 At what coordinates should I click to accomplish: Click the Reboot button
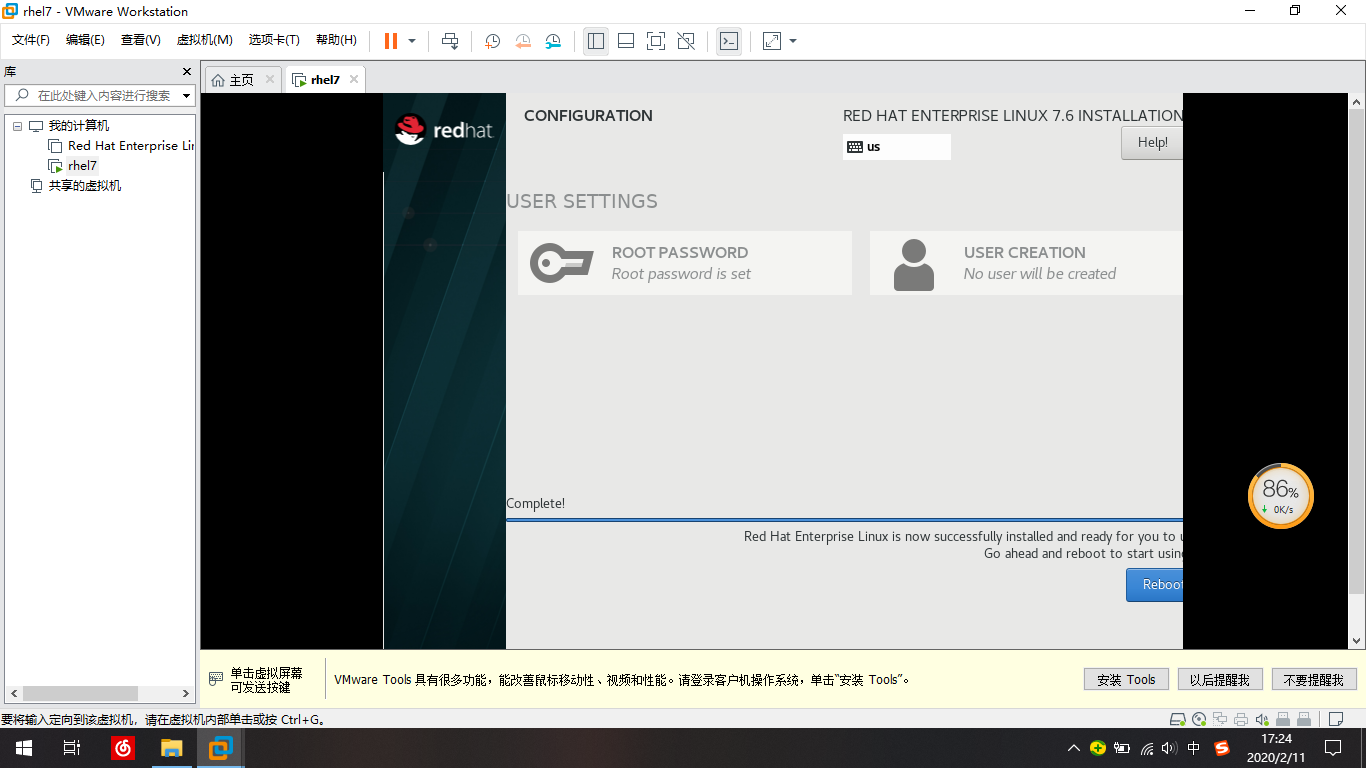[x=1155, y=585]
